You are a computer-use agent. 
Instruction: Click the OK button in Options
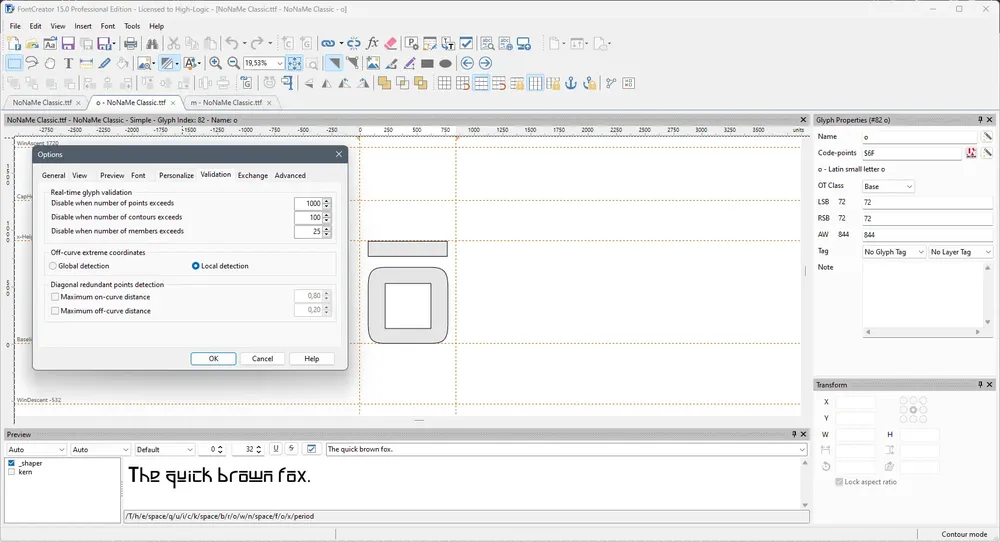click(x=213, y=358)
